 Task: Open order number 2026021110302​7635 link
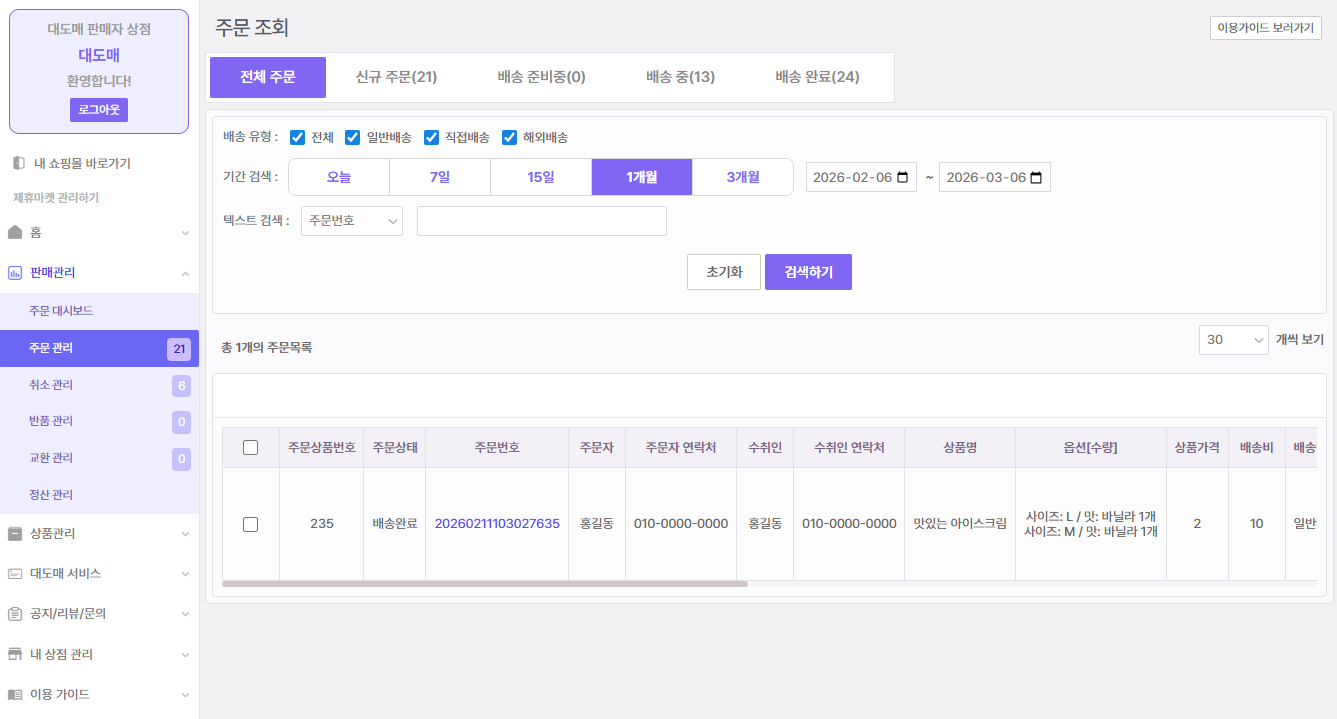pos(497,524)
